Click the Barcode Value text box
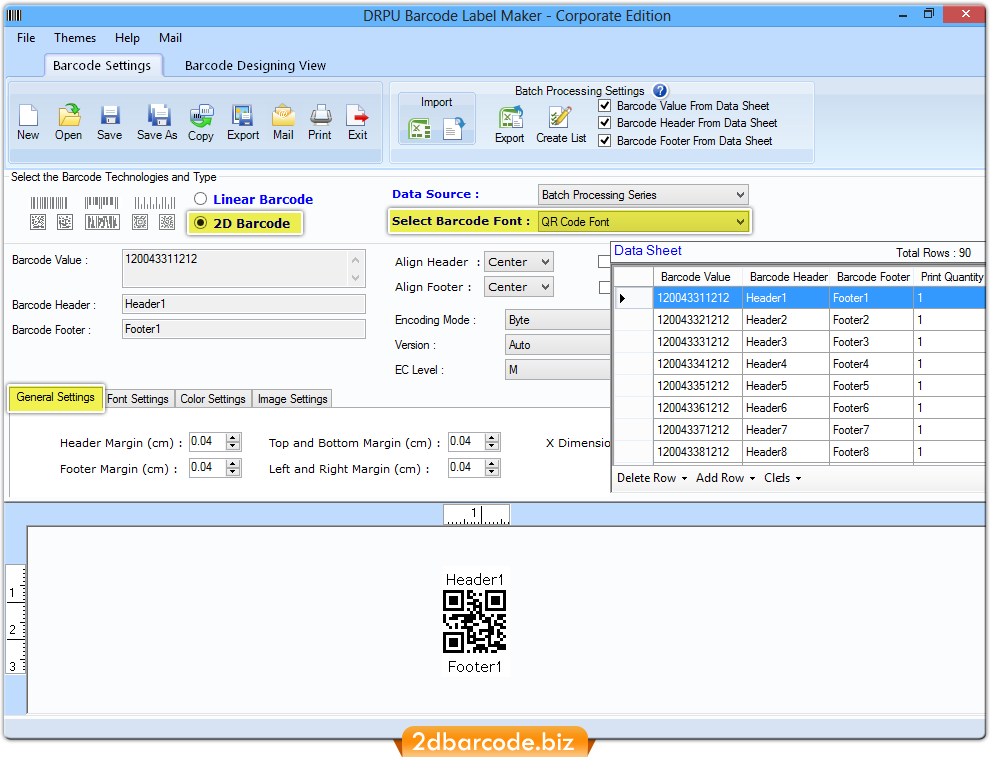The image size is (990, 757). [x=243, y=268]
